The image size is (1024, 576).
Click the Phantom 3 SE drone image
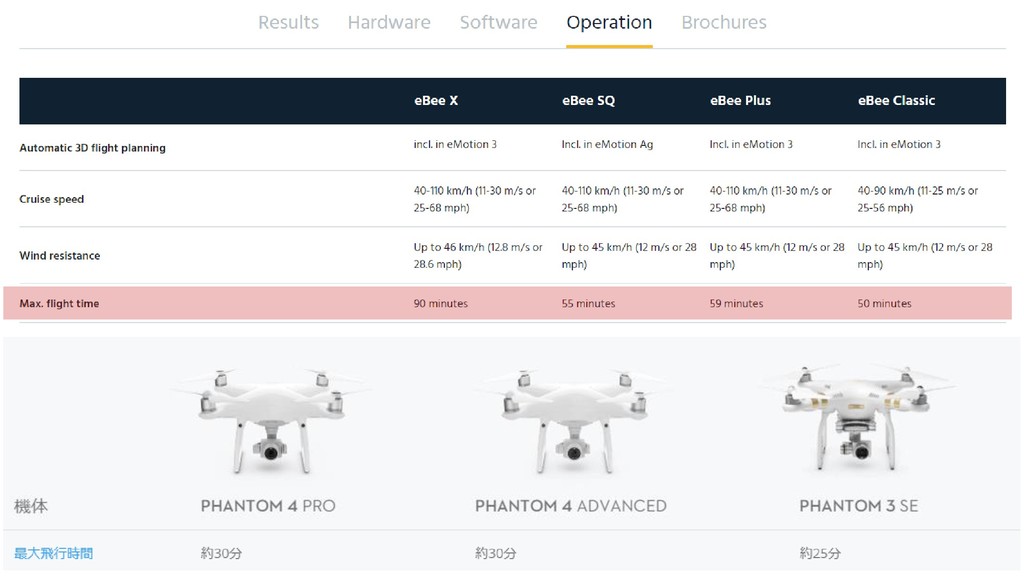(857, 412)
